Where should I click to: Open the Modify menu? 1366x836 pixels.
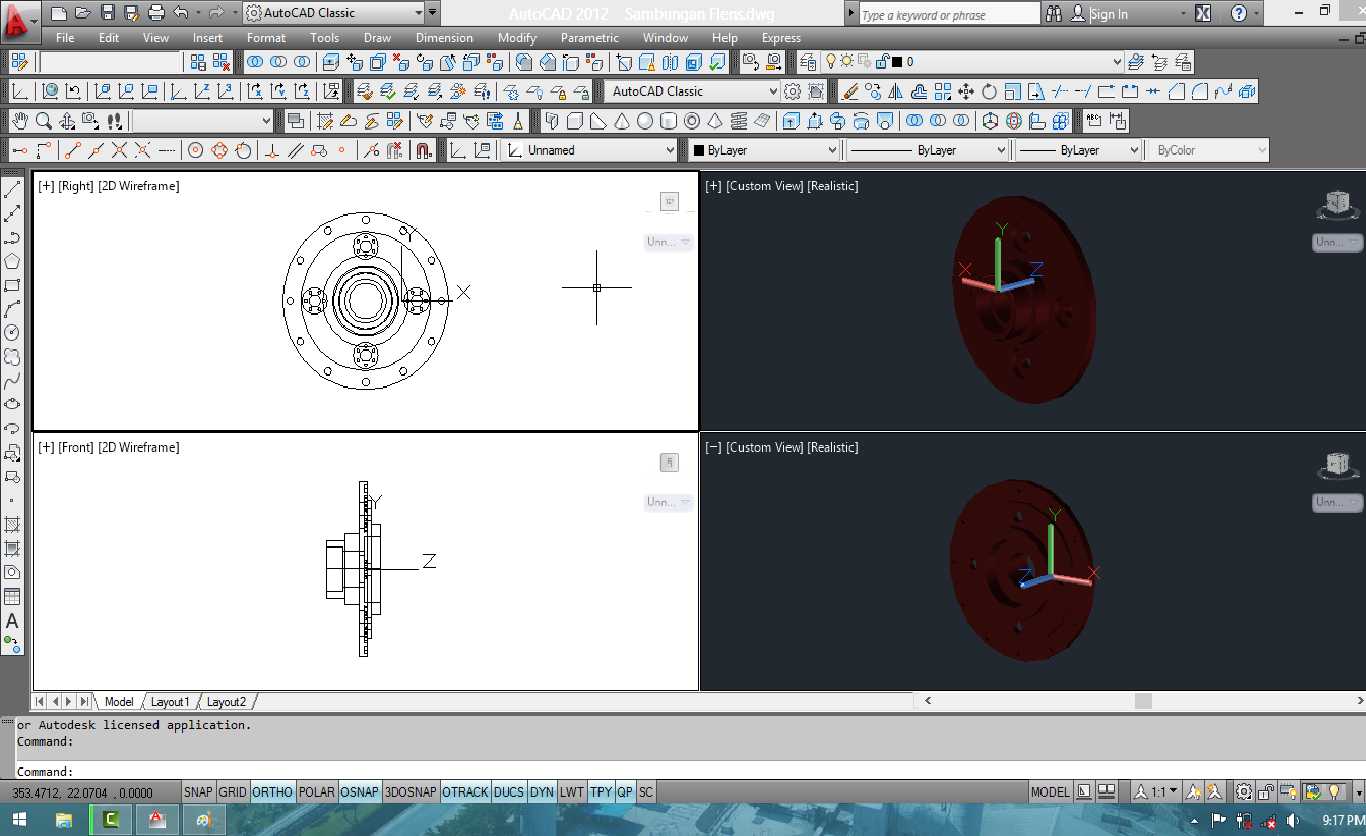pyautogui.click(x=517, y=38)
